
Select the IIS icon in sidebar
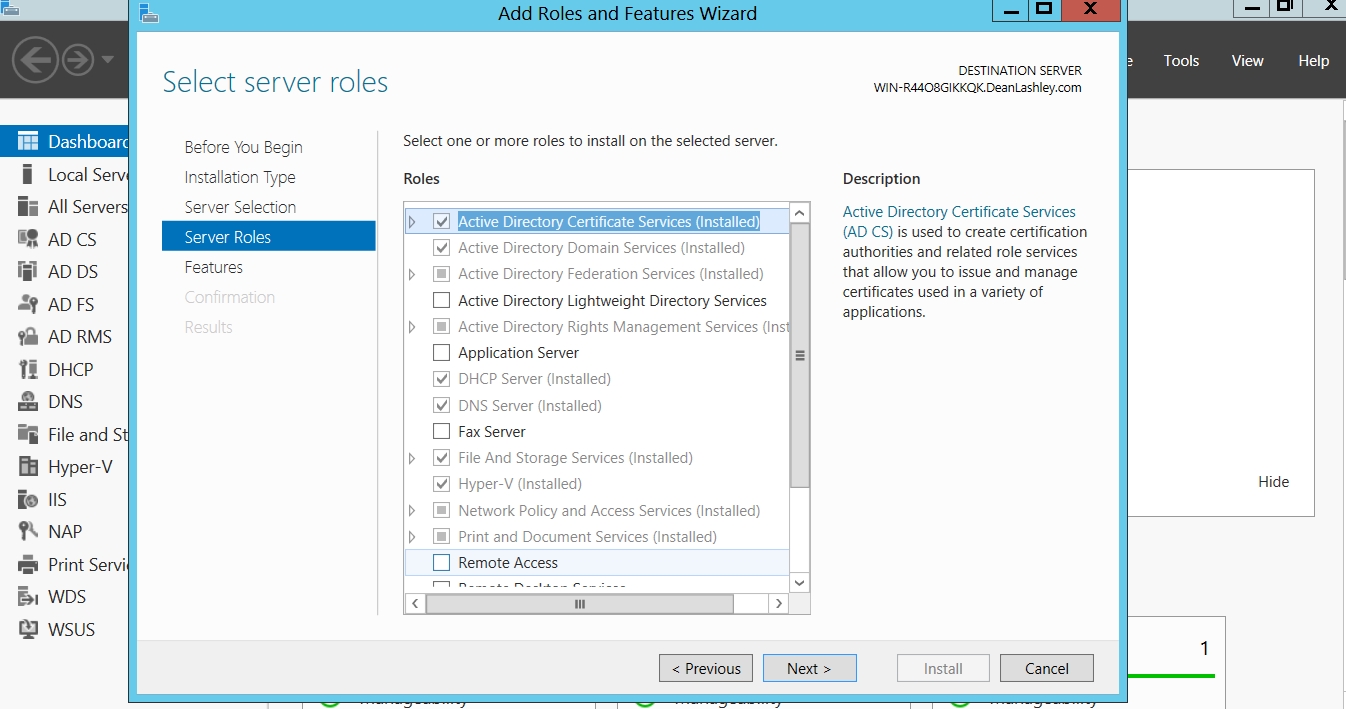pos(28,500)
